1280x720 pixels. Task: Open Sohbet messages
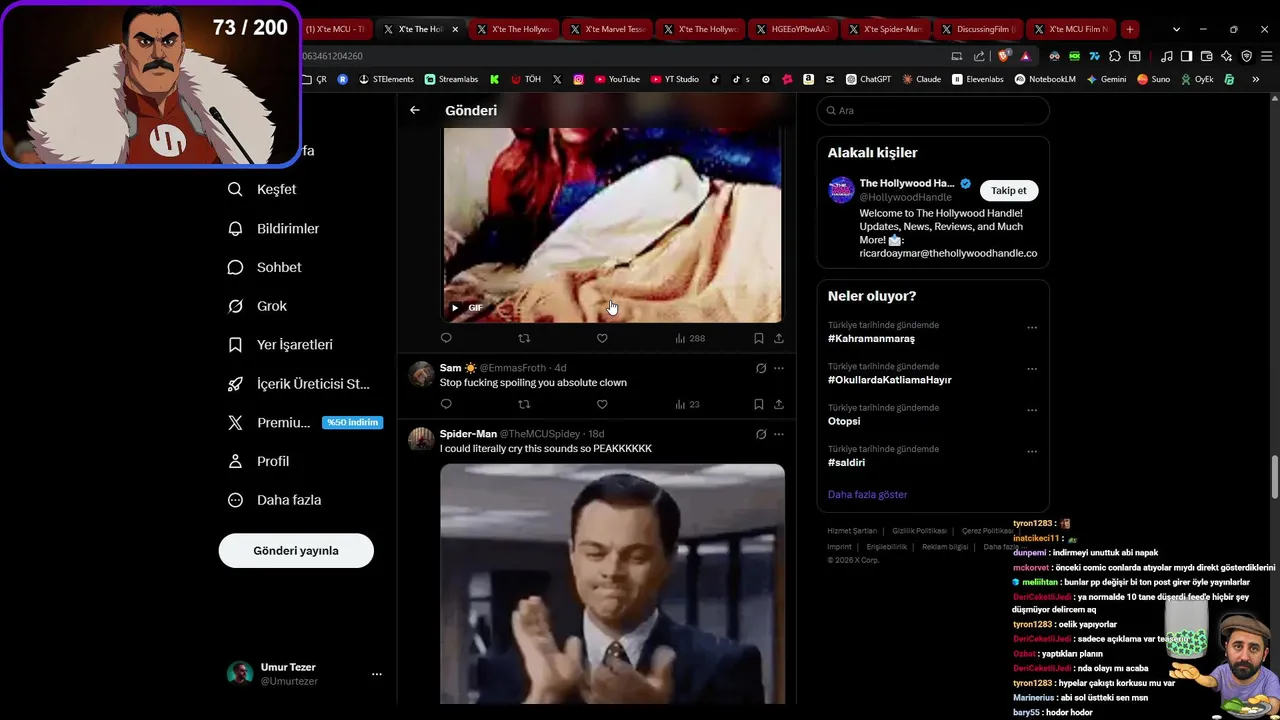pyautogui.click(x=264, y=267)
